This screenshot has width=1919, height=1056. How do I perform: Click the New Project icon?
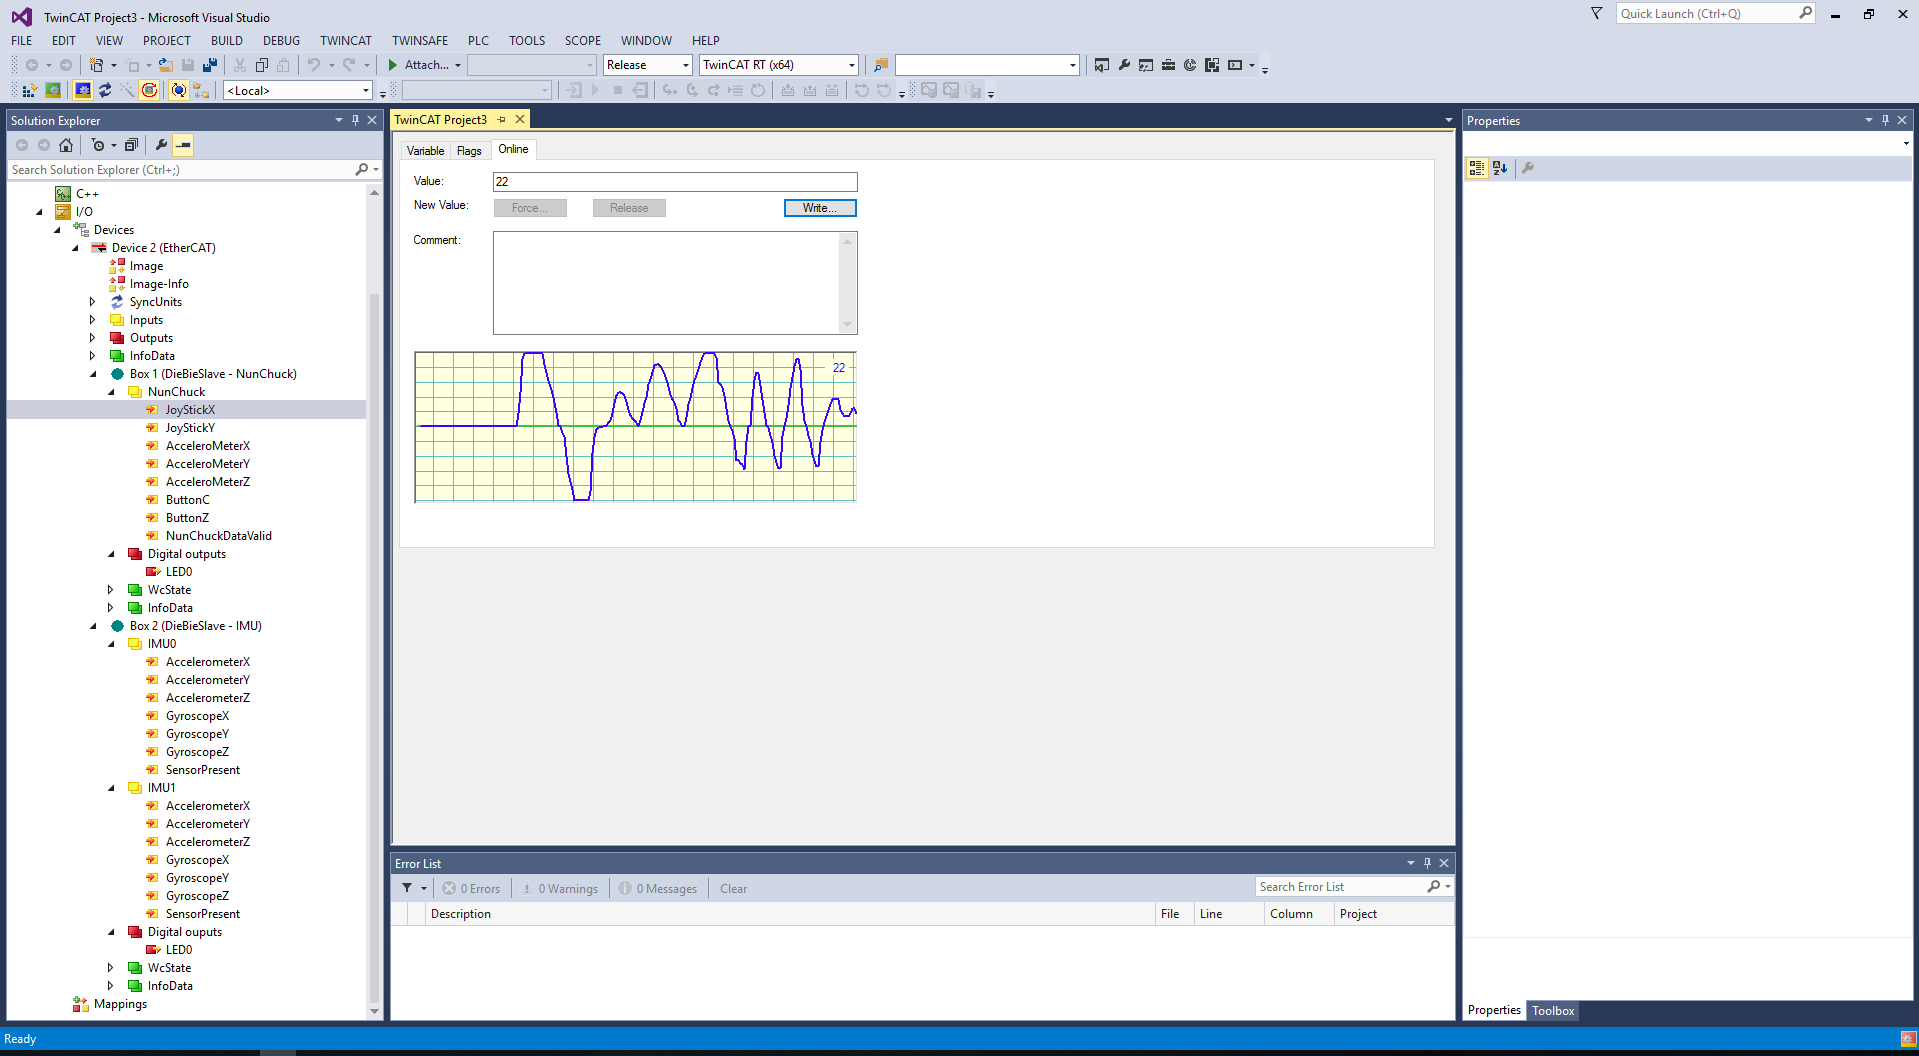[97, 65]
